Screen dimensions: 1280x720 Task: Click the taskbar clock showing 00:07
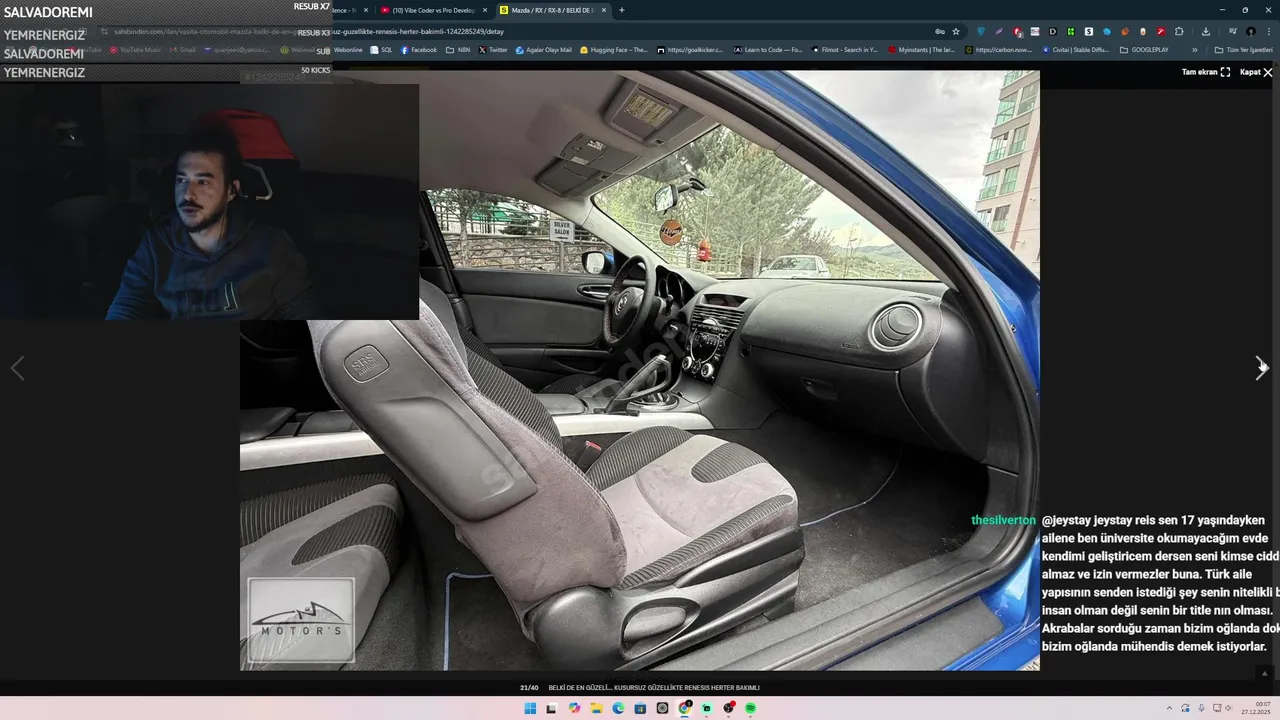click(x=1256, y=708)
